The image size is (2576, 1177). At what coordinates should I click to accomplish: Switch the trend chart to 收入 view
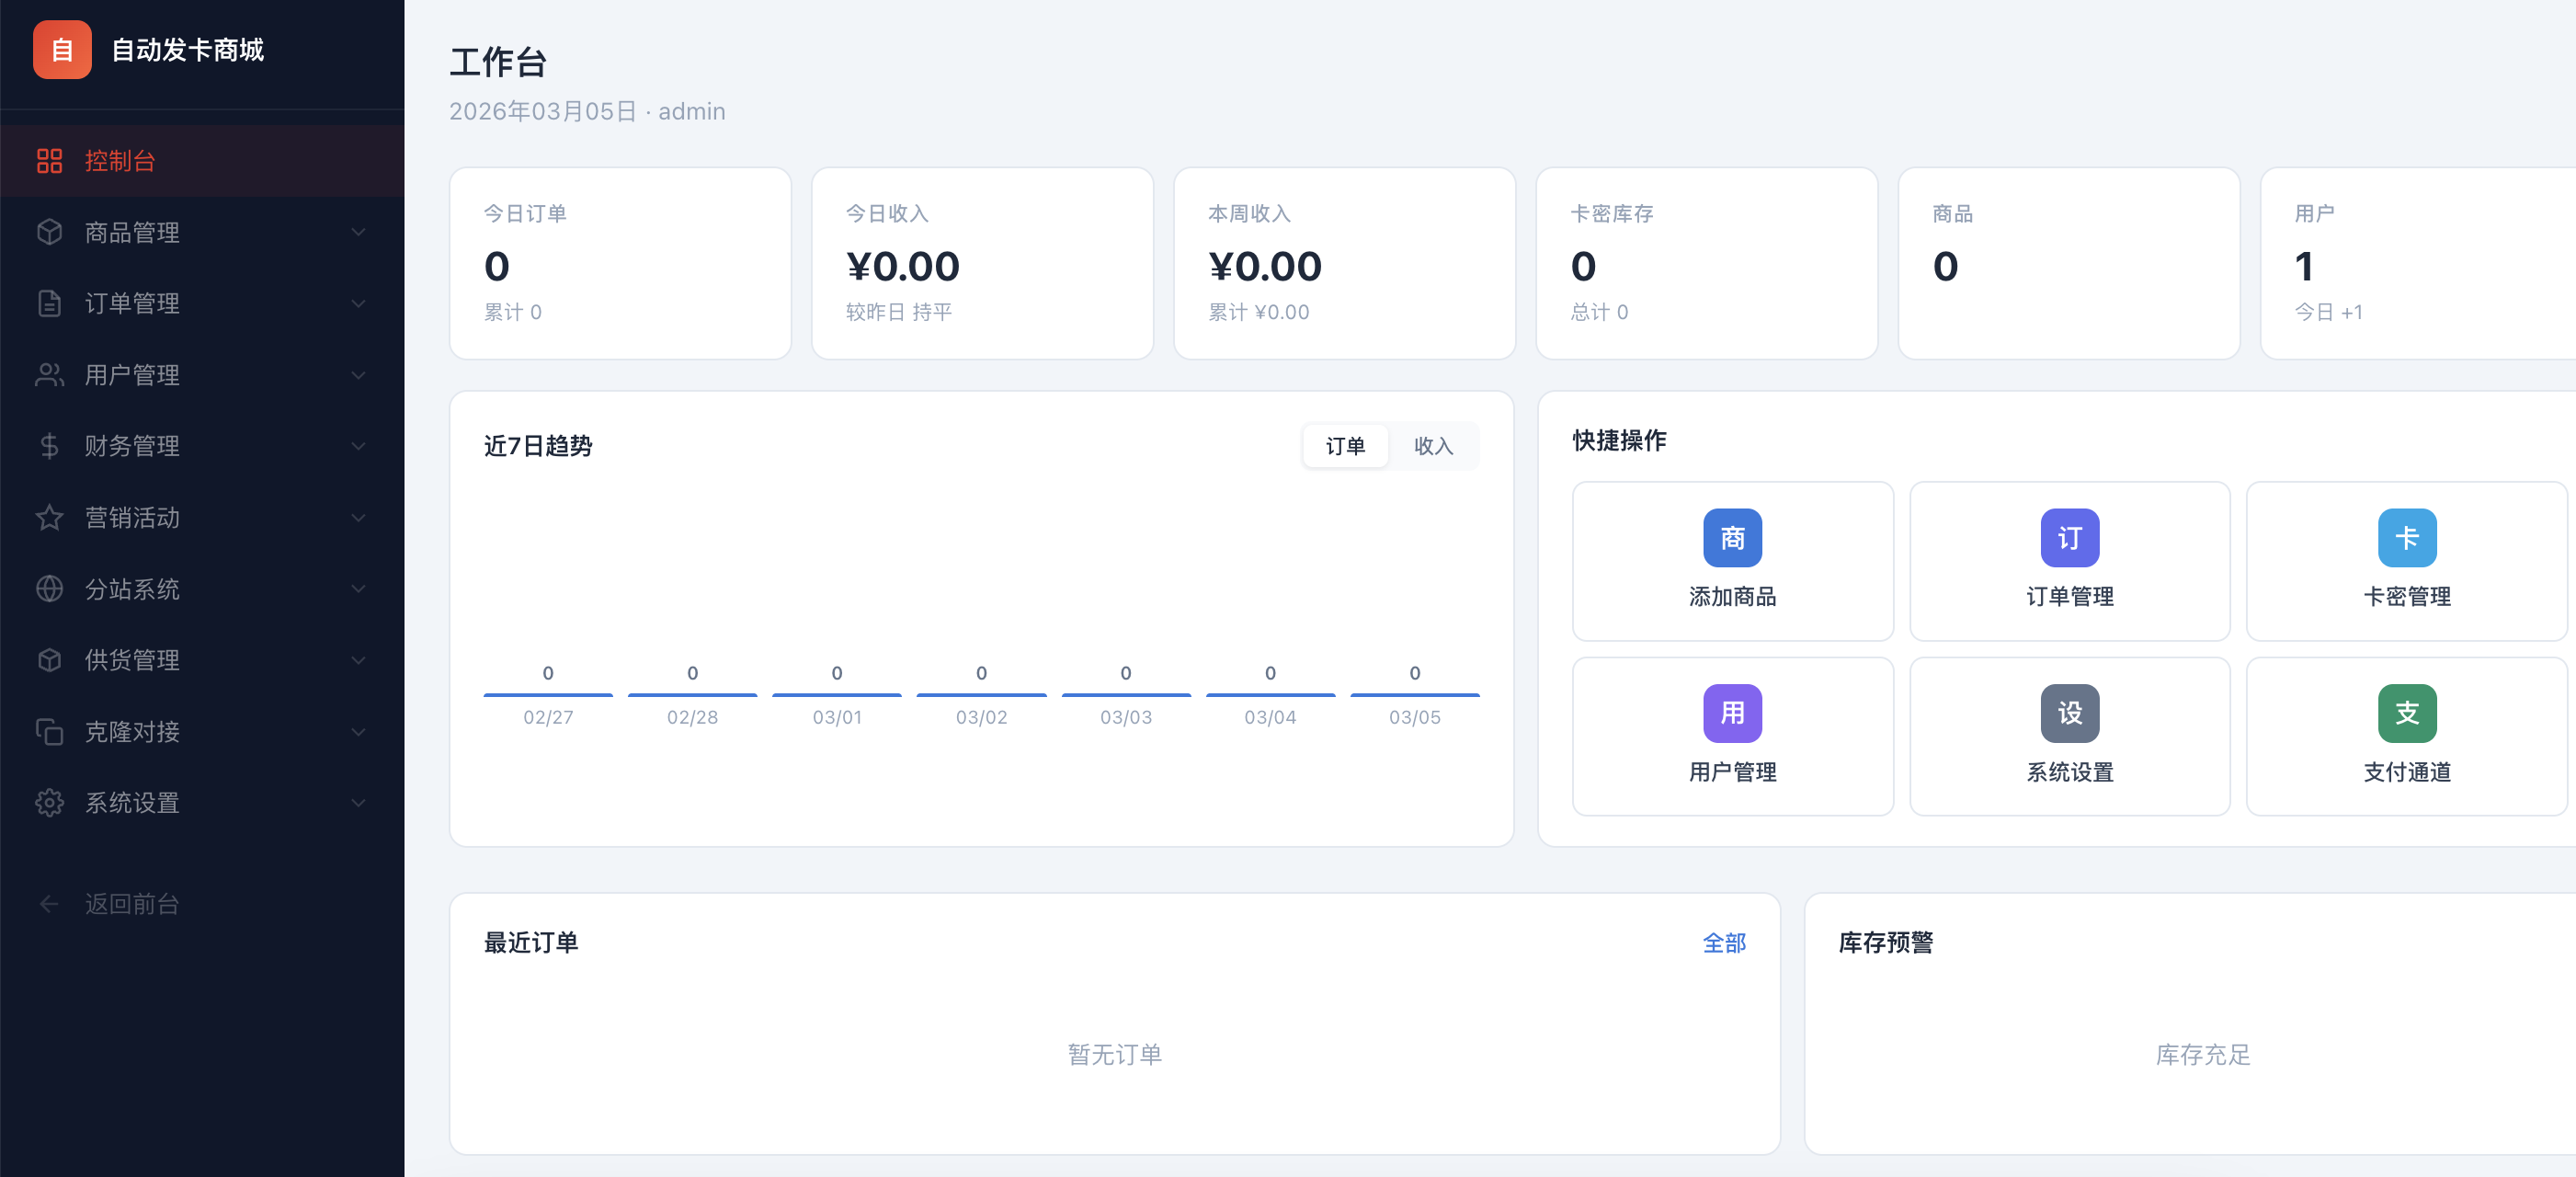coord(1434,446)
